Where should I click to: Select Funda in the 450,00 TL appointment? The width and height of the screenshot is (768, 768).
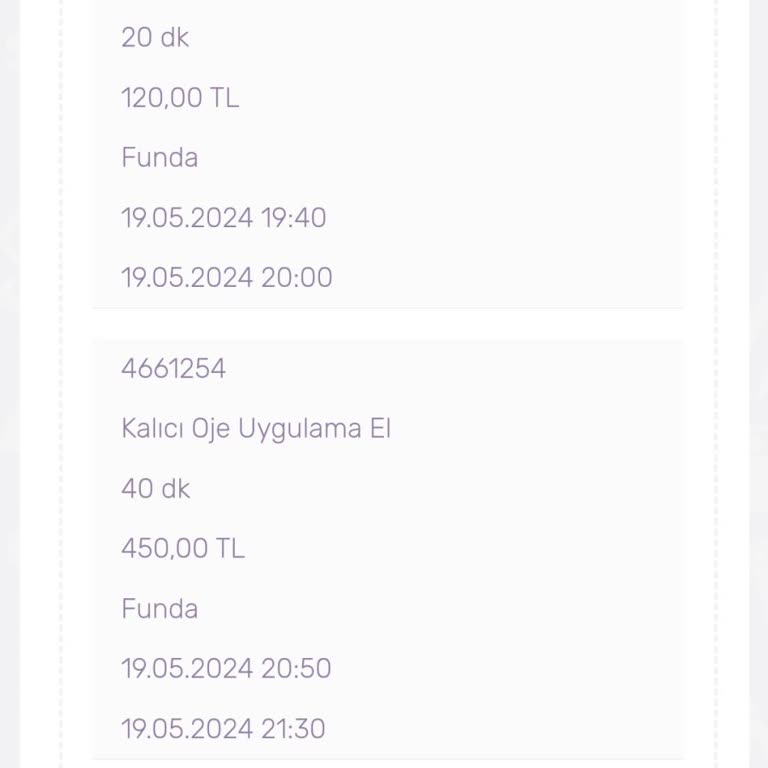159,609
